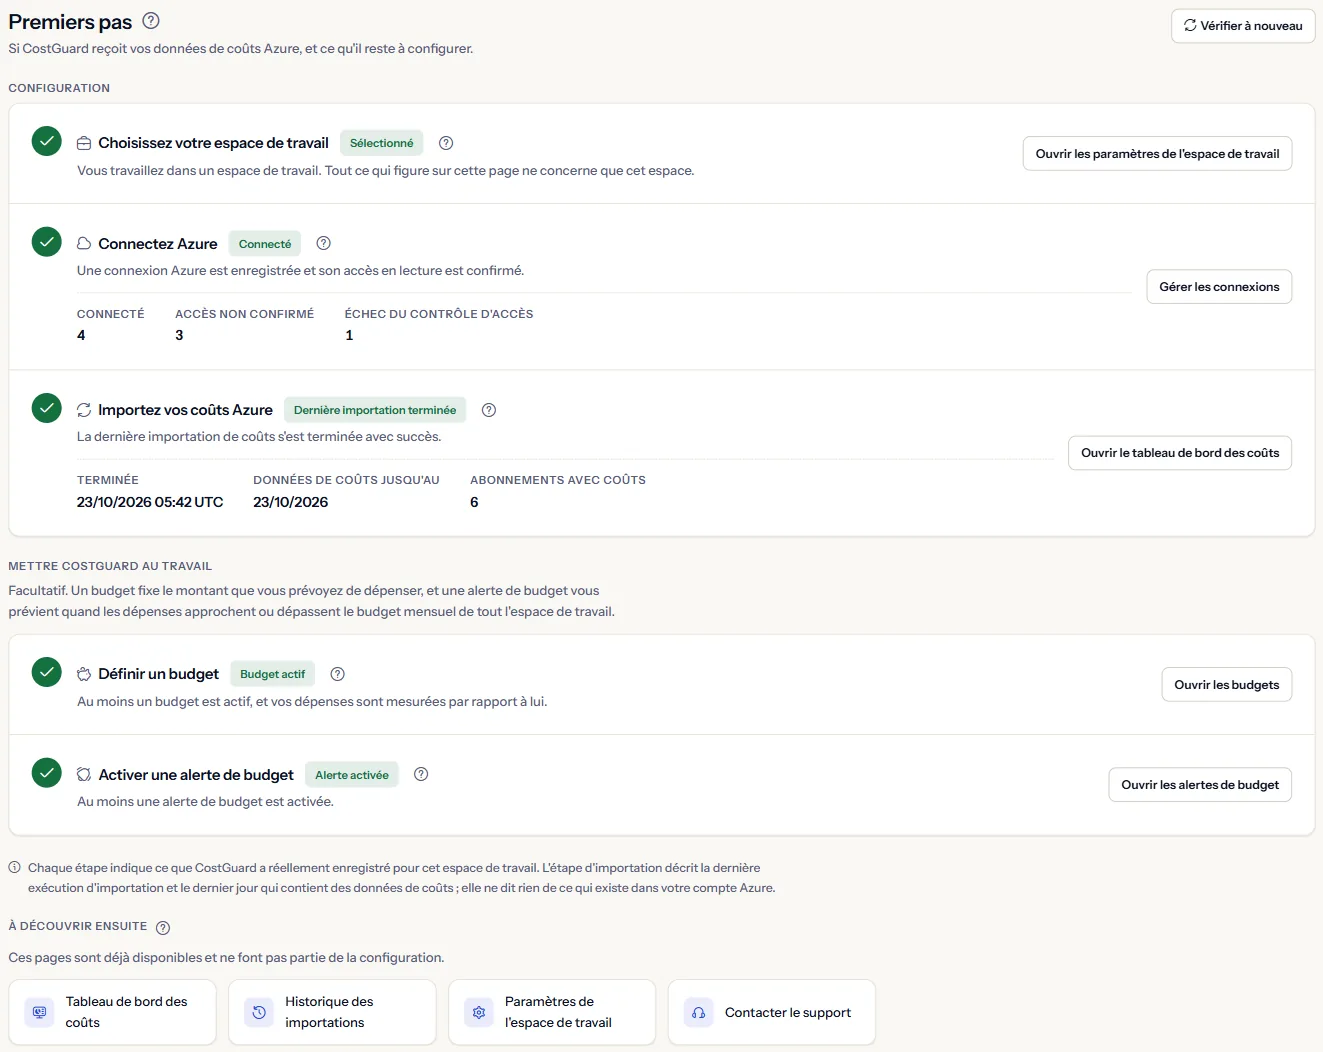Click Dernière importation terminée badge

[375, 410]
